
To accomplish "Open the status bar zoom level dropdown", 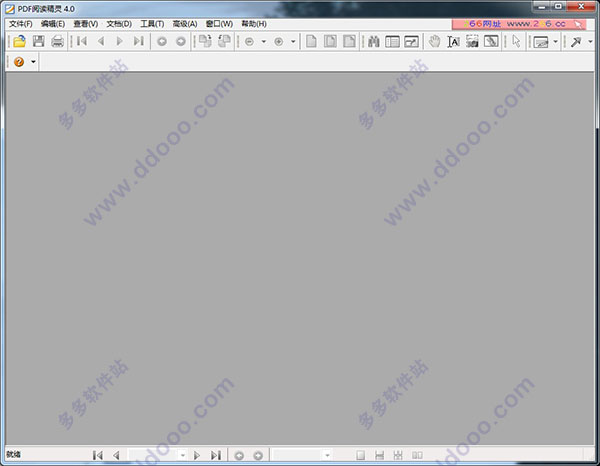I will (x=327, y=455).
